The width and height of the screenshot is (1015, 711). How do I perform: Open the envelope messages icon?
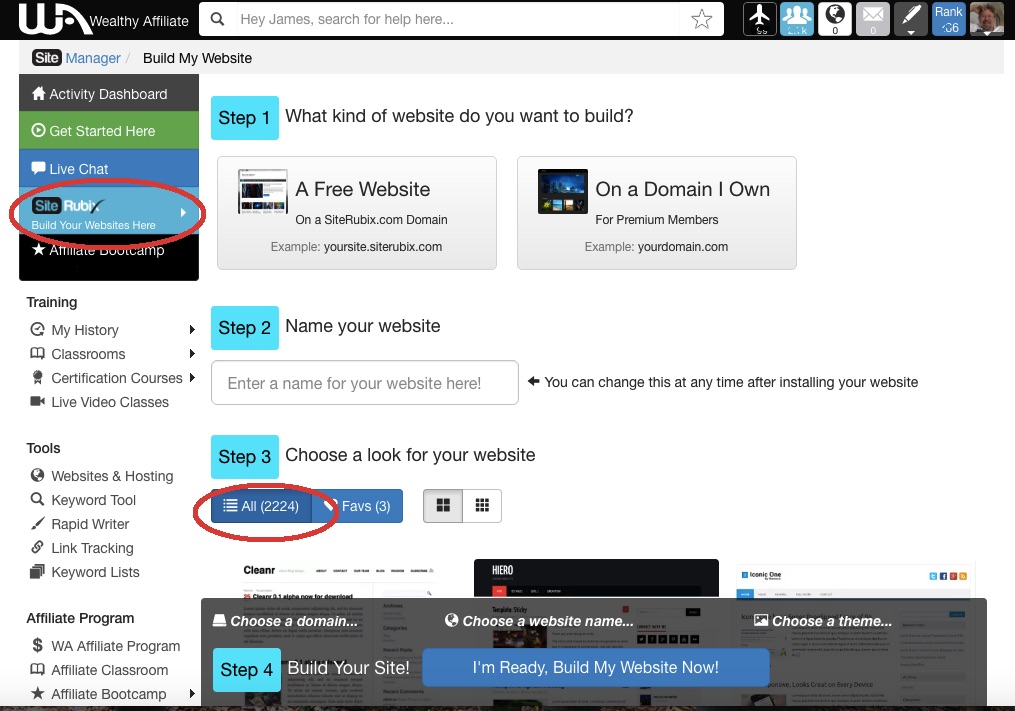click(873, 19)
